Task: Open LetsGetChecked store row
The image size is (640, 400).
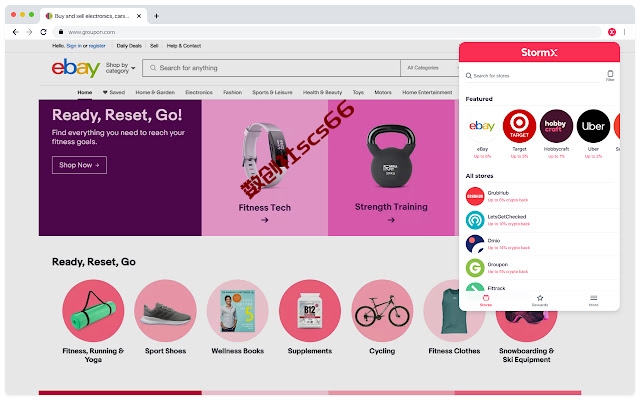Action: (x=540, y=220)
